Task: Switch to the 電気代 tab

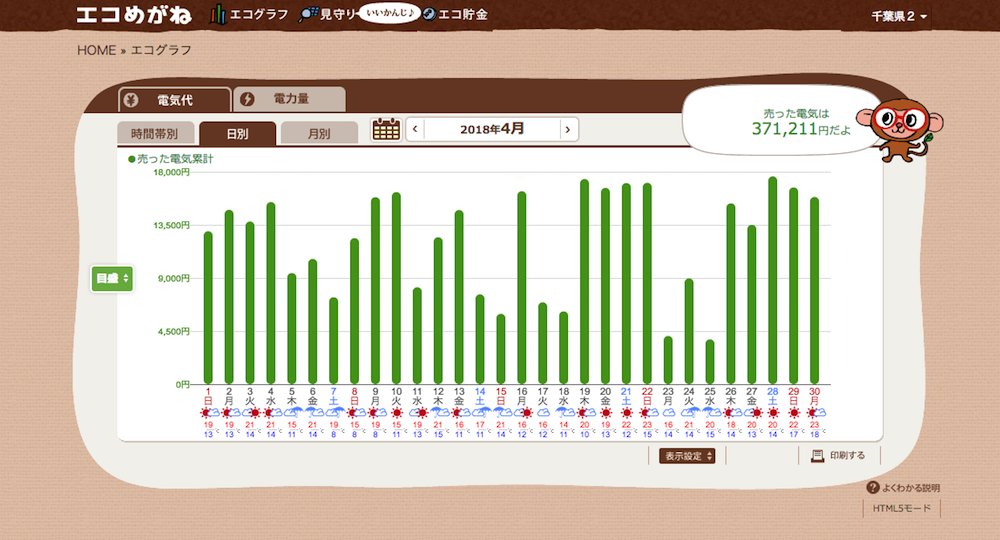Action: (175, 100)
